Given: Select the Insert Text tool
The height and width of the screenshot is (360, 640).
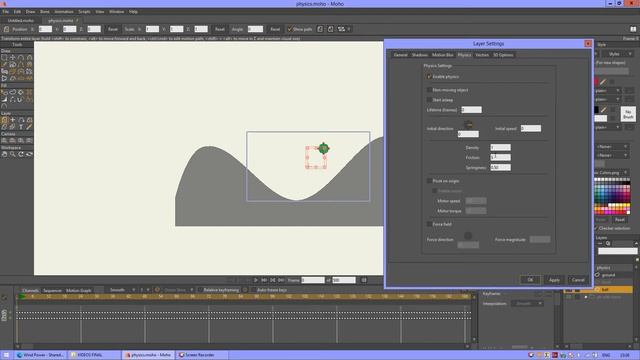Looking at the screenshot, I should click(21, 127).
